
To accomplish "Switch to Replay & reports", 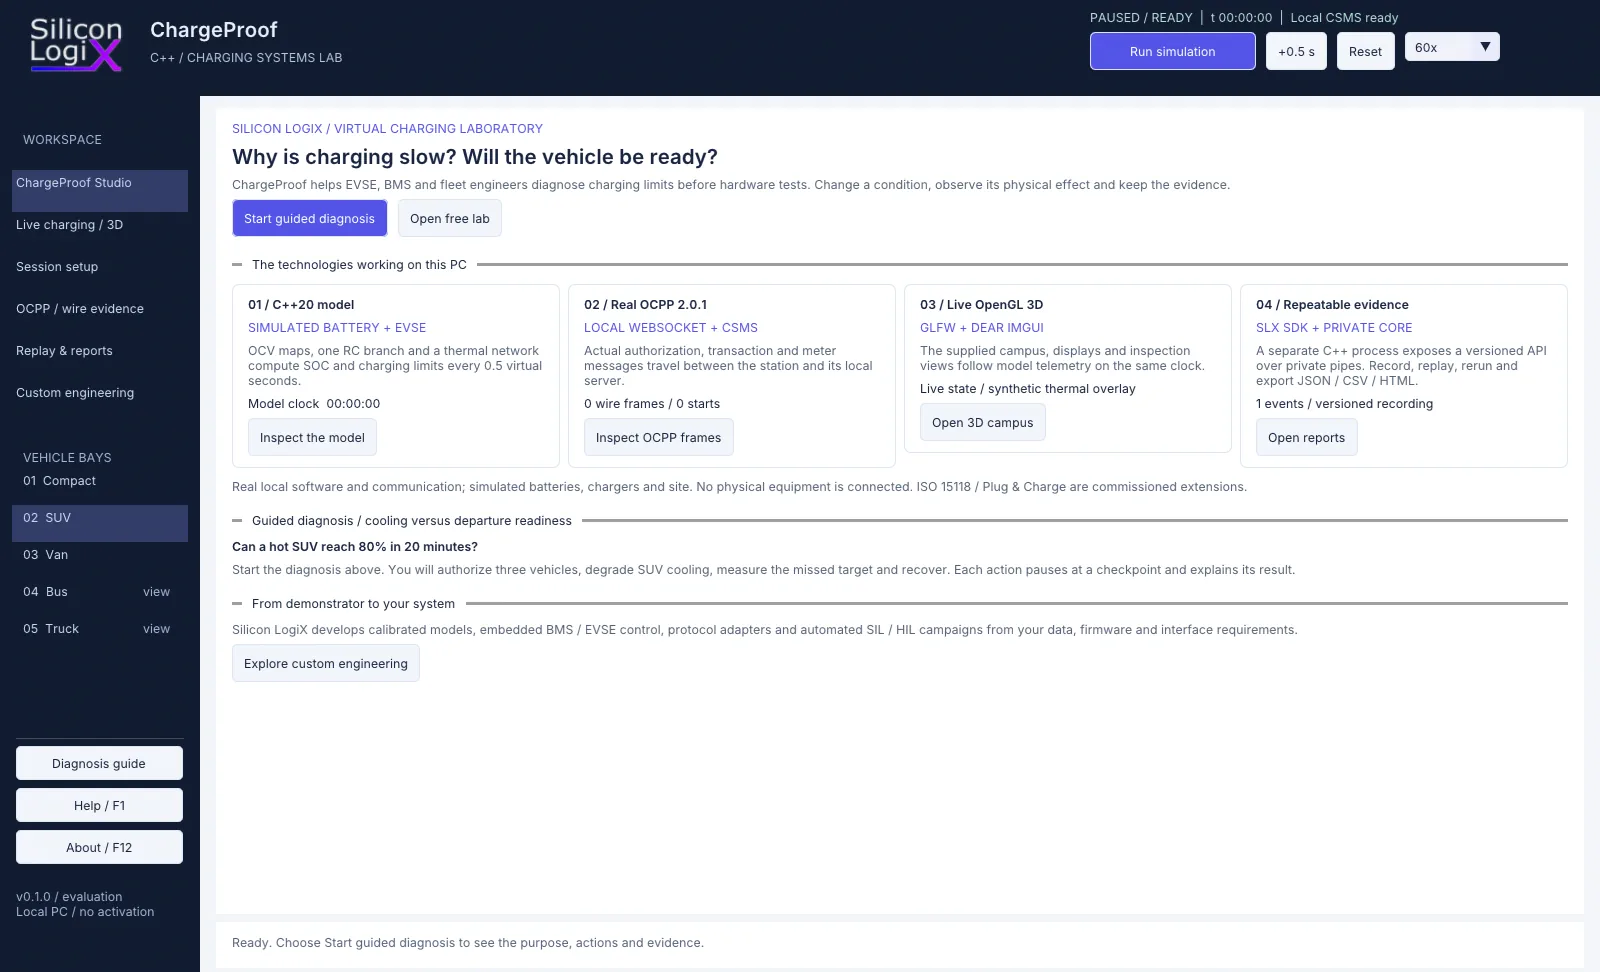I will tap(100, 351).
